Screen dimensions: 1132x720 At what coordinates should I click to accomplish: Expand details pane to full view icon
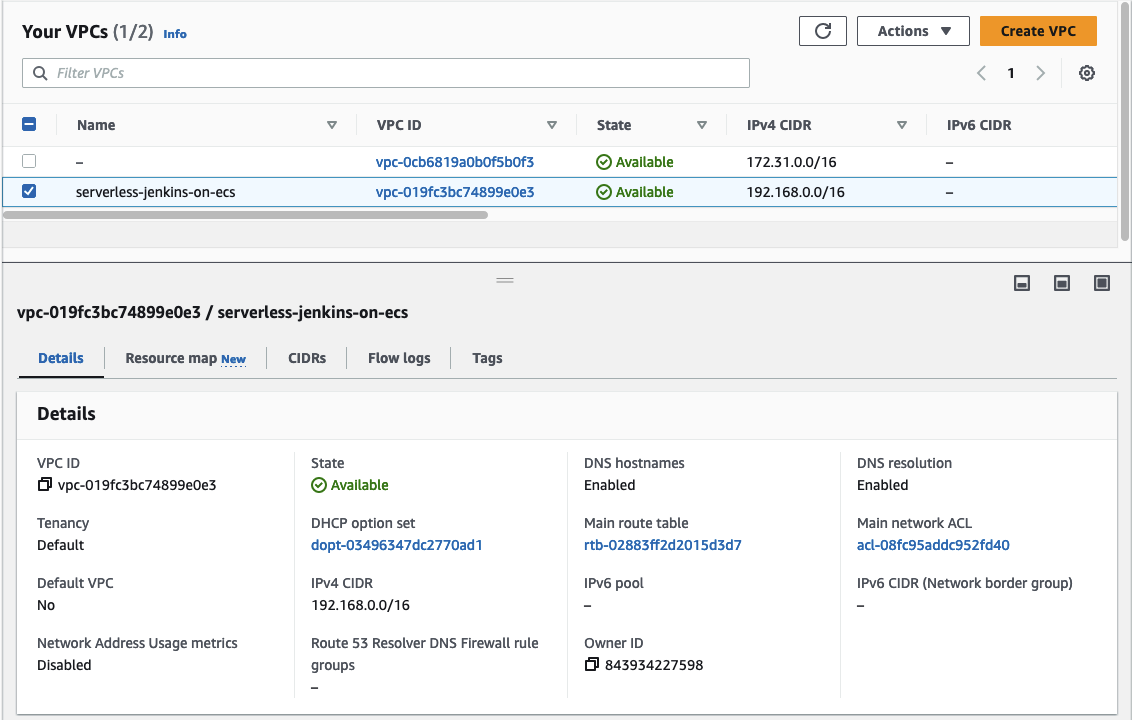point(1102,284)
